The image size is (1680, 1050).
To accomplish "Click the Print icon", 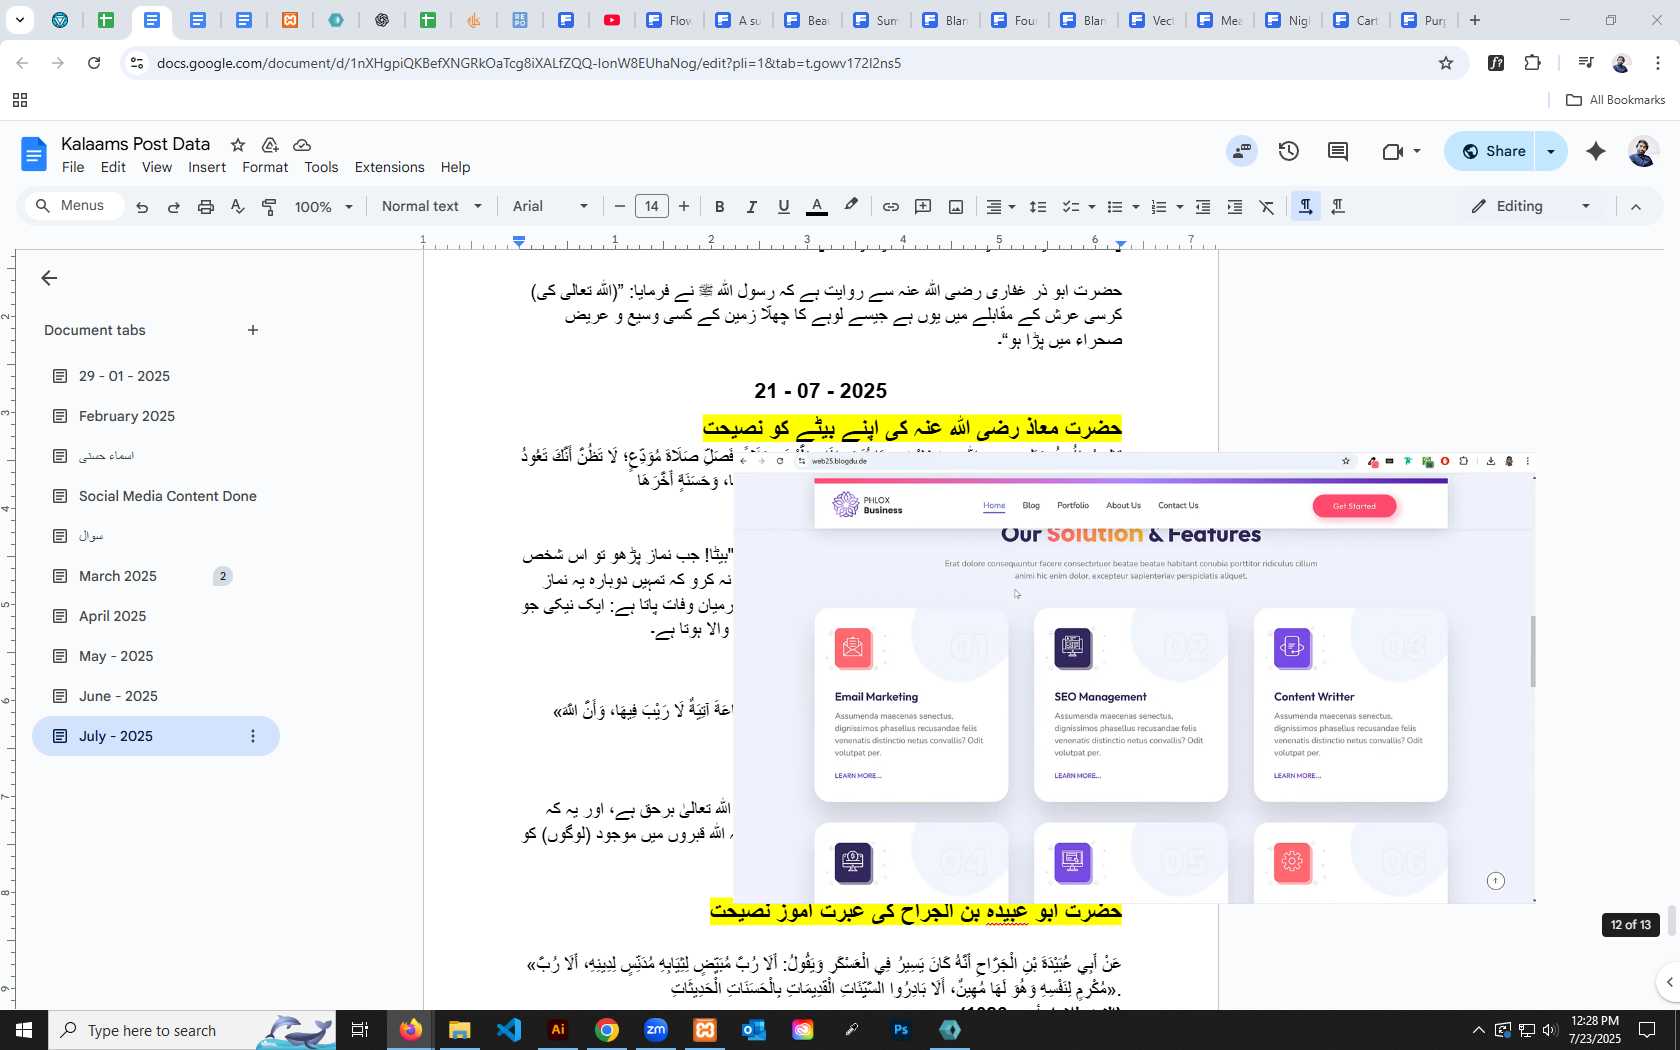I will point(206,207).
